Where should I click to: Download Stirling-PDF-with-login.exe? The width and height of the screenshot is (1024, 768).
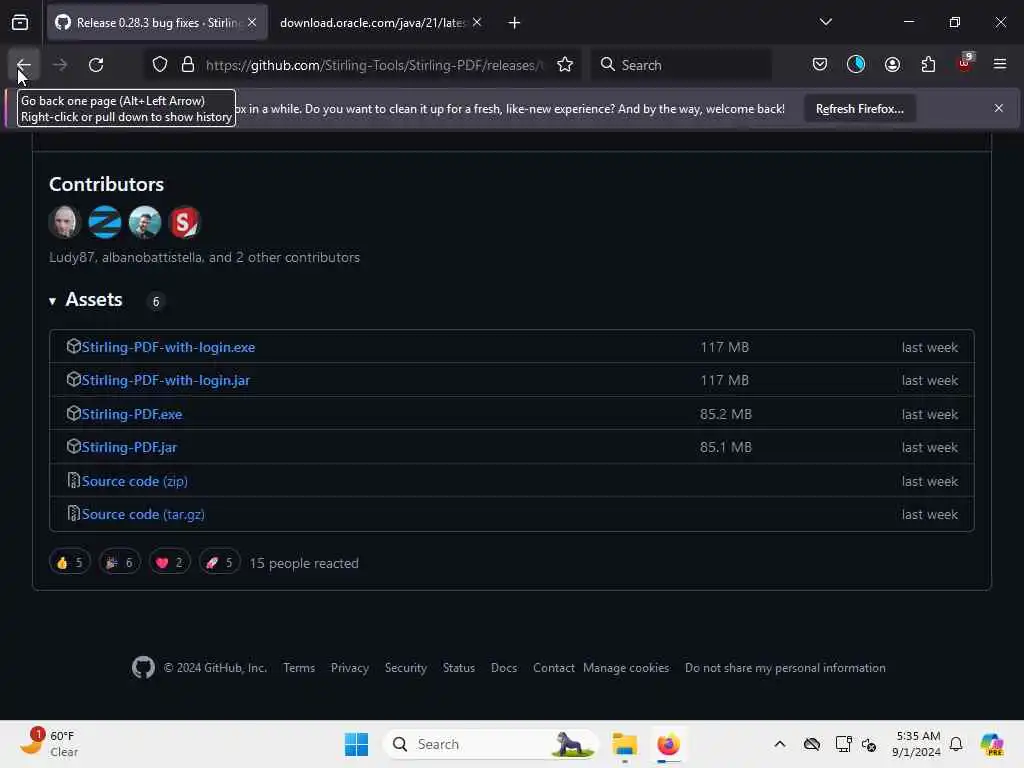coord(168,347)
